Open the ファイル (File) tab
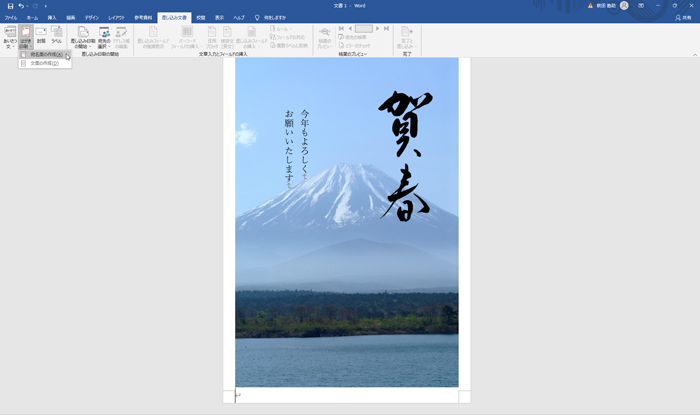 pyautogui.click(x=10, y=18)
